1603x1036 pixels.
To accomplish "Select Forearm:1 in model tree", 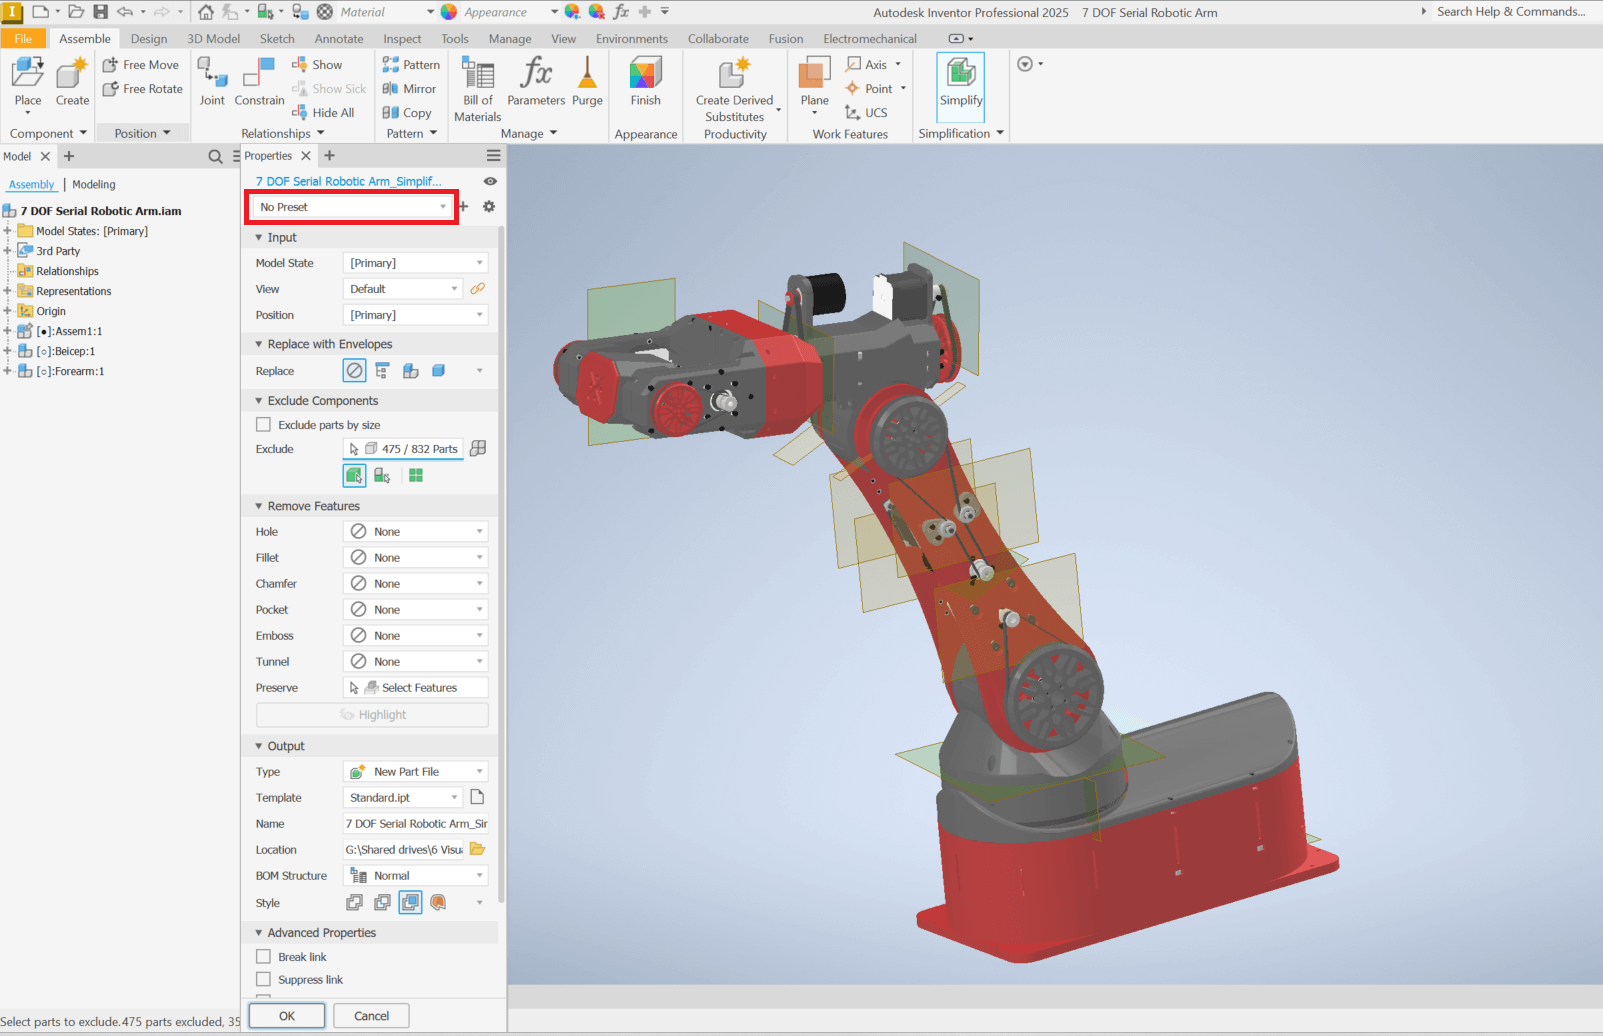I will point(70,371).
